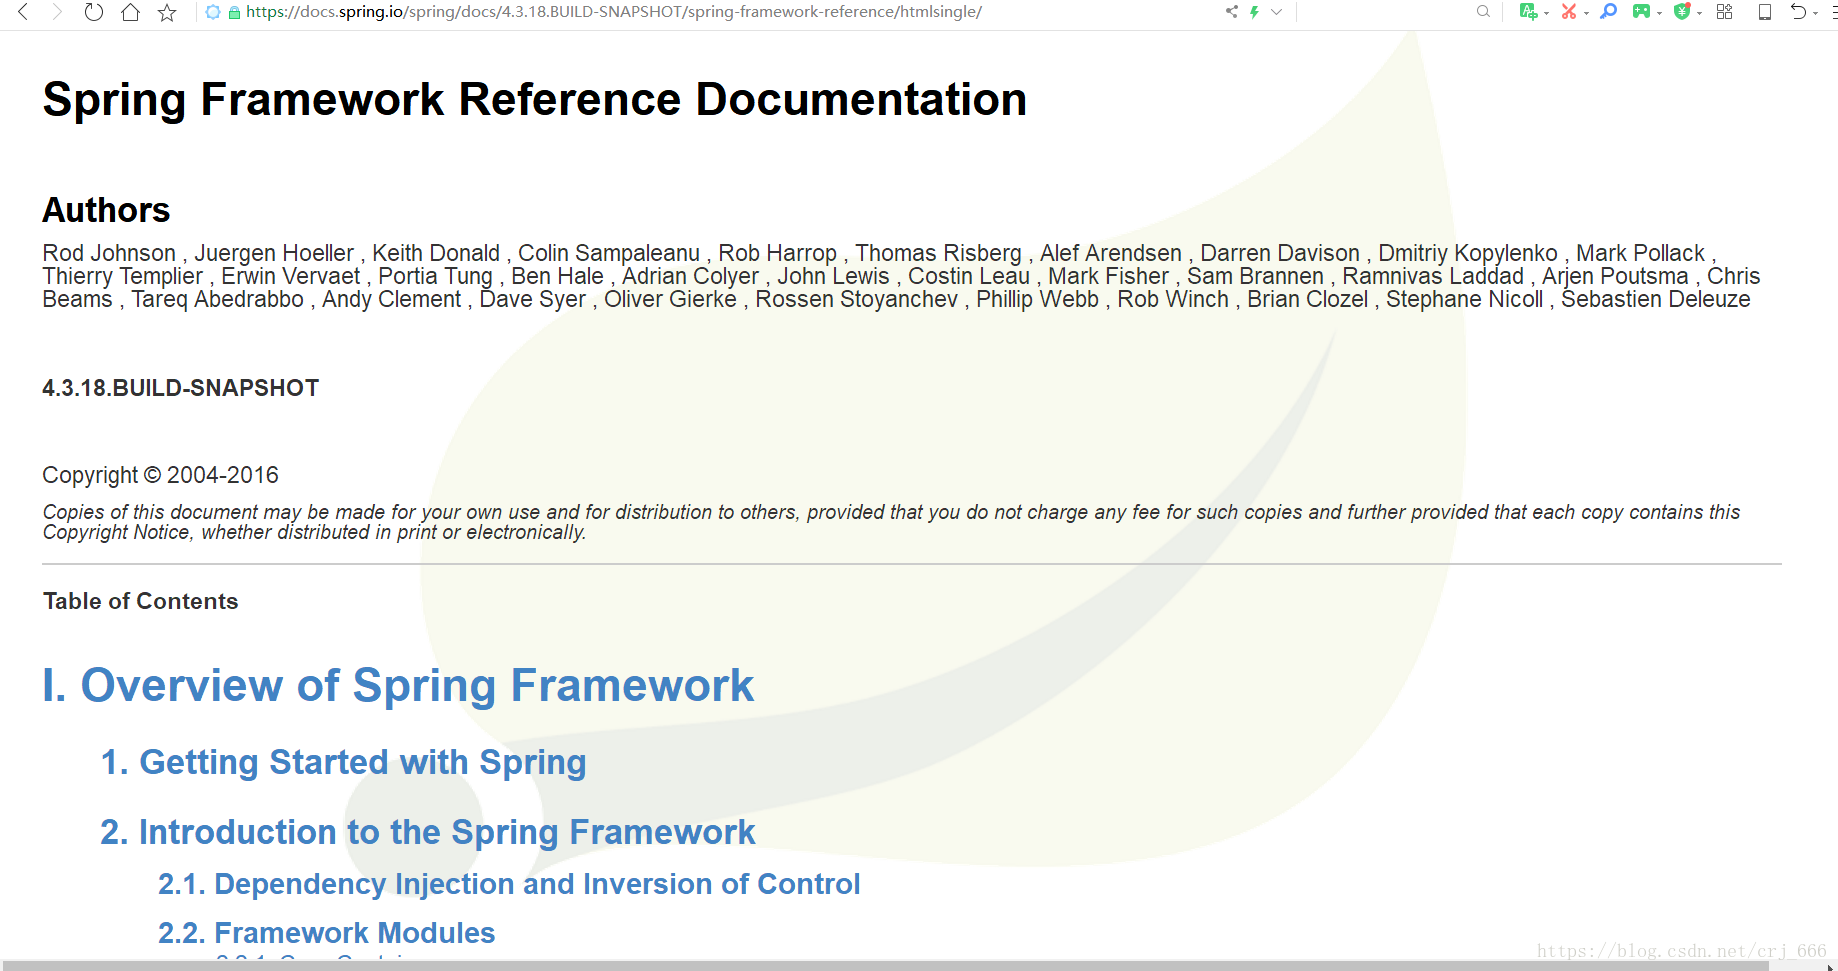Click the Authors heading
Viewport: 1838px width, 971px height.
[106, 210]
